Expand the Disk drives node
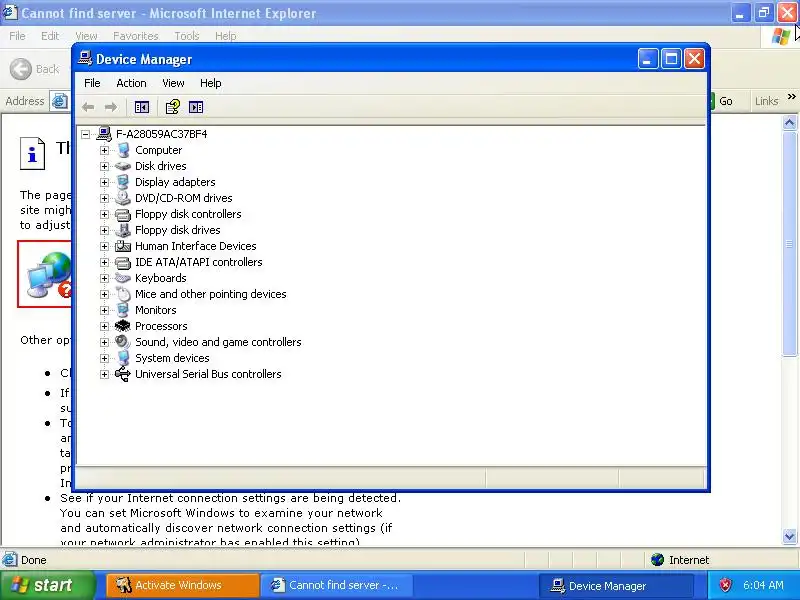Viewport: 800px width, 600px height. click(x=105, y=166)
